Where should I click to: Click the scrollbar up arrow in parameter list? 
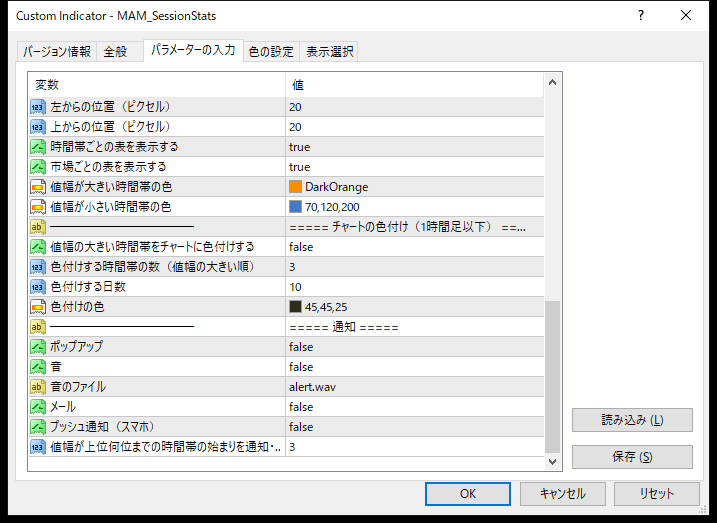[552, 83]
